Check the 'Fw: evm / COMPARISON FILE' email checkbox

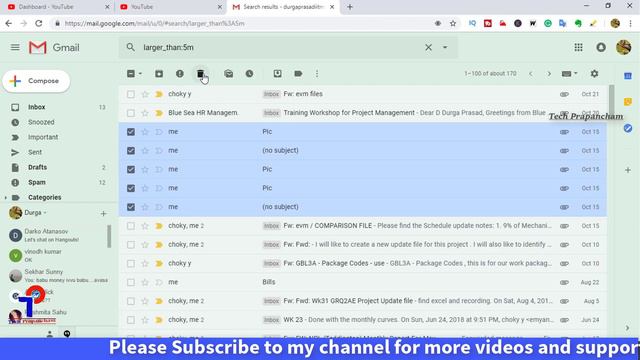[131, 226]
